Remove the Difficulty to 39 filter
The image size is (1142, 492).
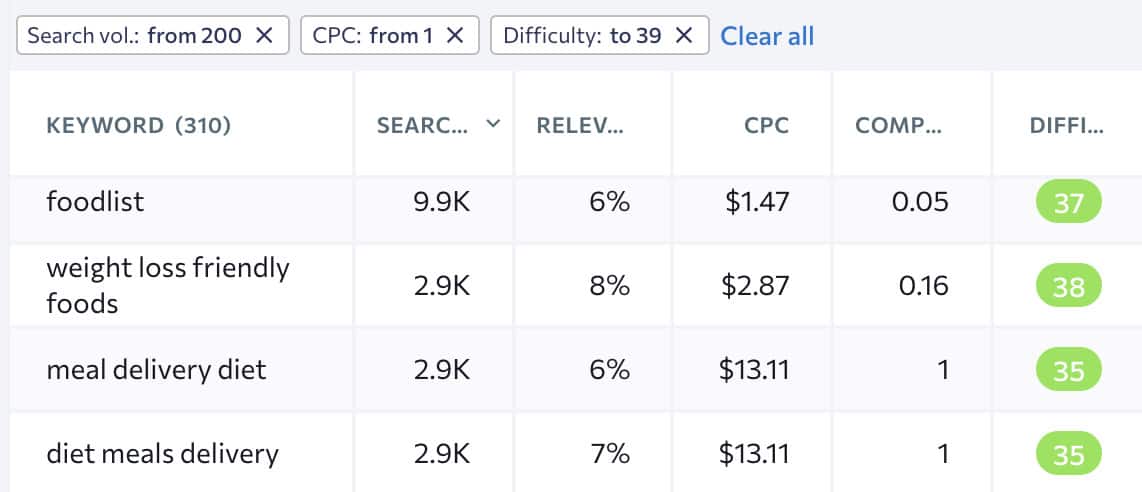pos(684,36)
